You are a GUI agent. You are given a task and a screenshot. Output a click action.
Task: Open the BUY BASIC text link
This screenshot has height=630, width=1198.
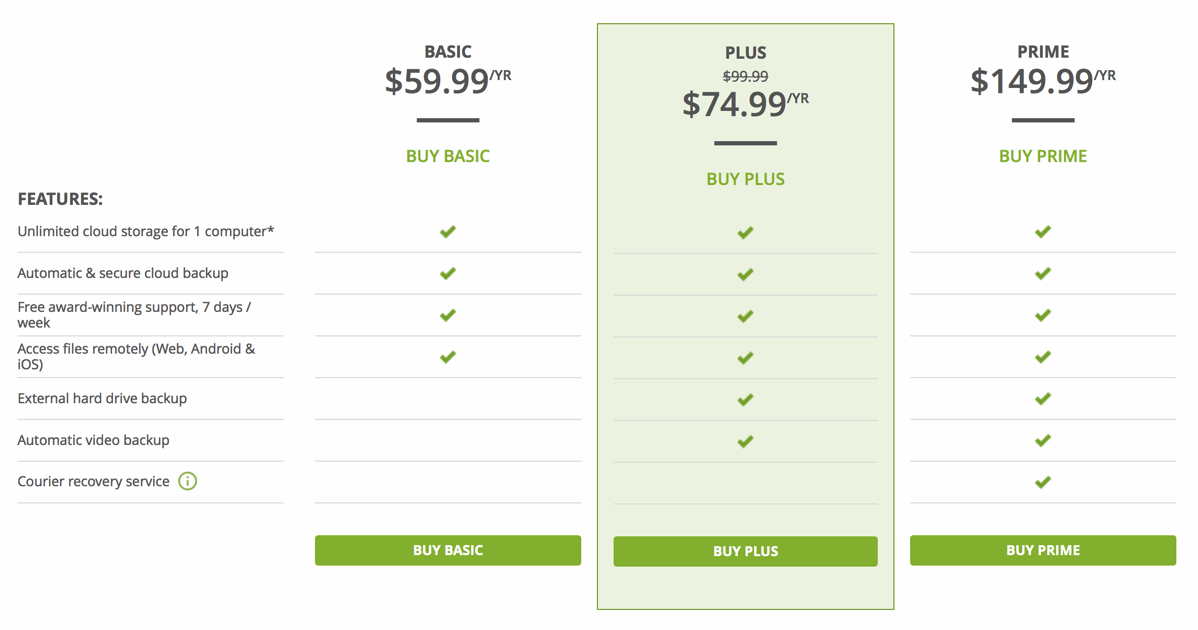448,156
